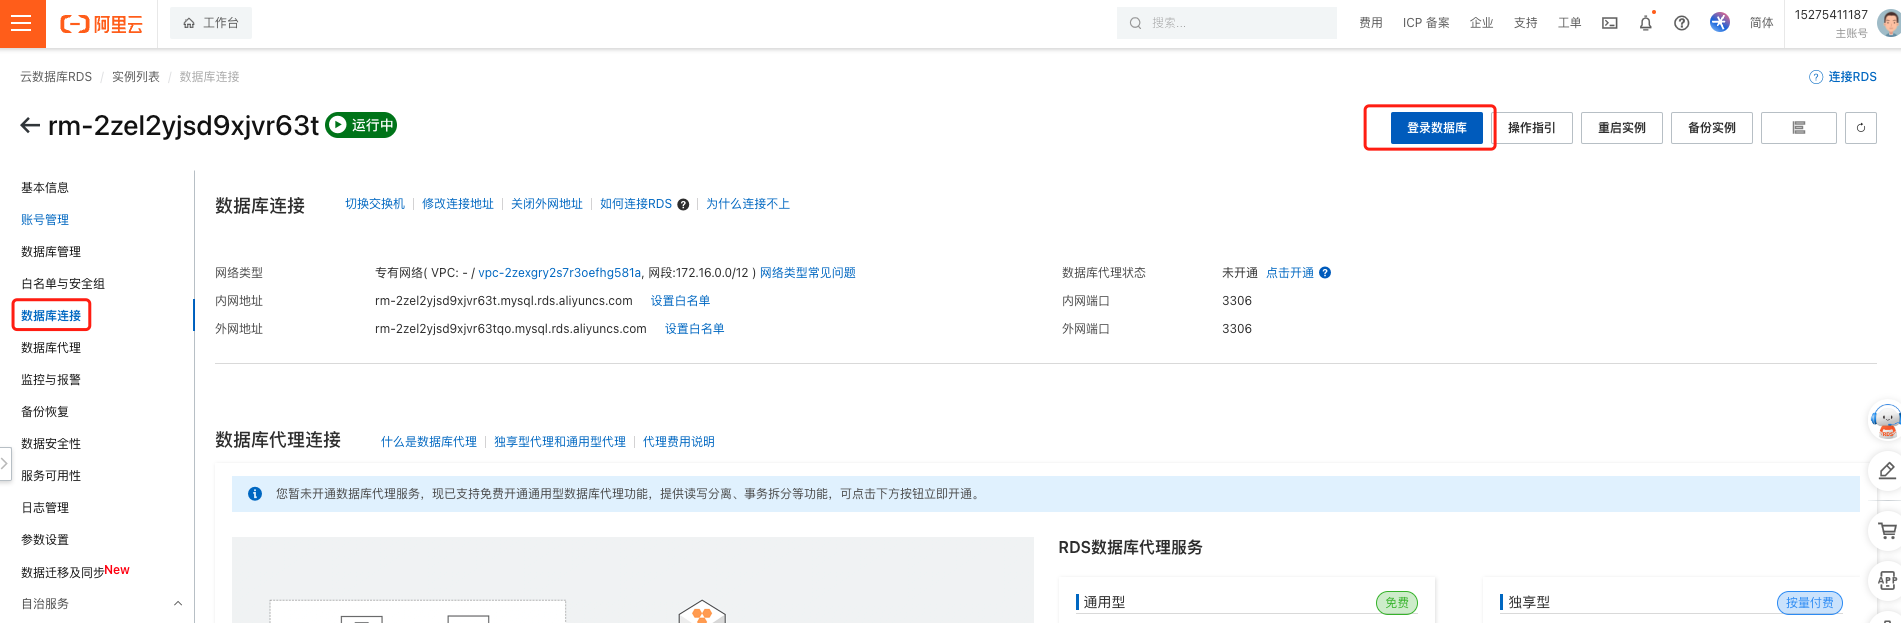Select 白名单与安全组 in sidebar

pos(63,284)
